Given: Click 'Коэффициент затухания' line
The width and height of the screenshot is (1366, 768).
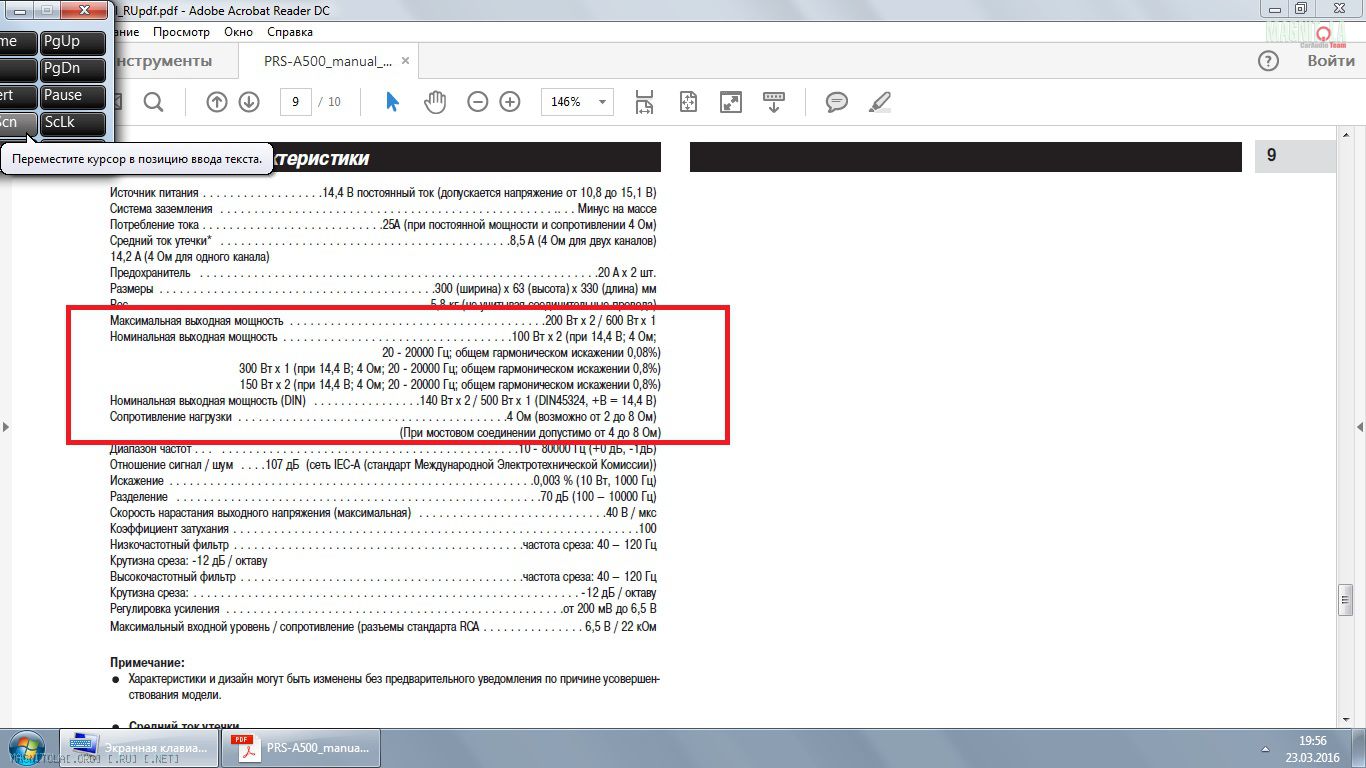Looking at the screenshot, I should 383,529.
